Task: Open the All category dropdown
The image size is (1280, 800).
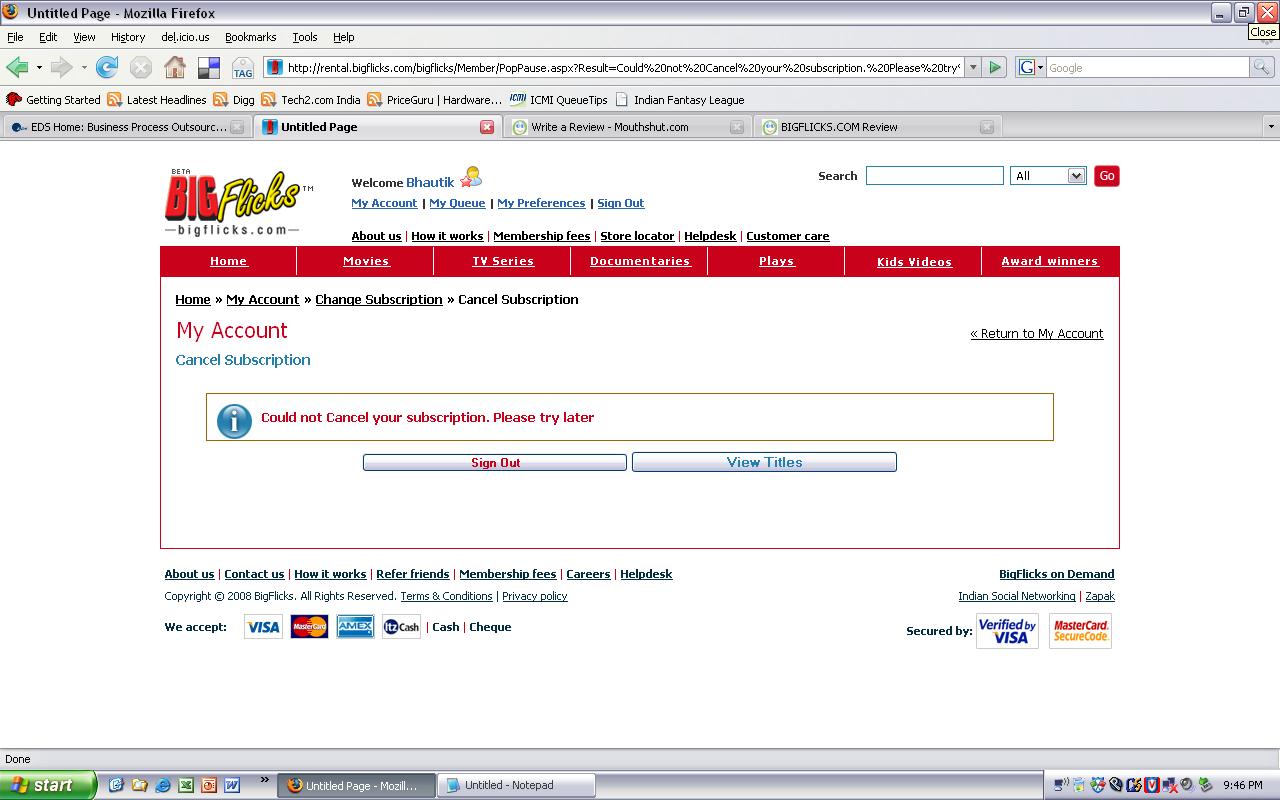Action: coord(1048,176)
